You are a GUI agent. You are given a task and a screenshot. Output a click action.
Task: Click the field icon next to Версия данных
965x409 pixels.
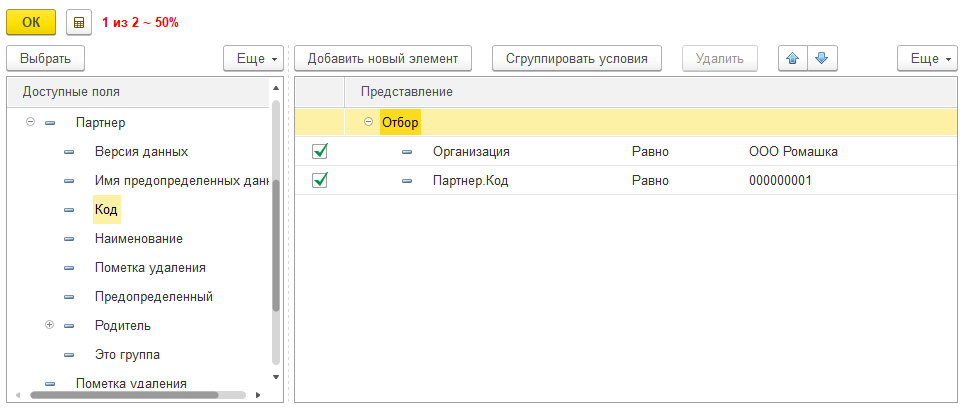pos(69,152)
